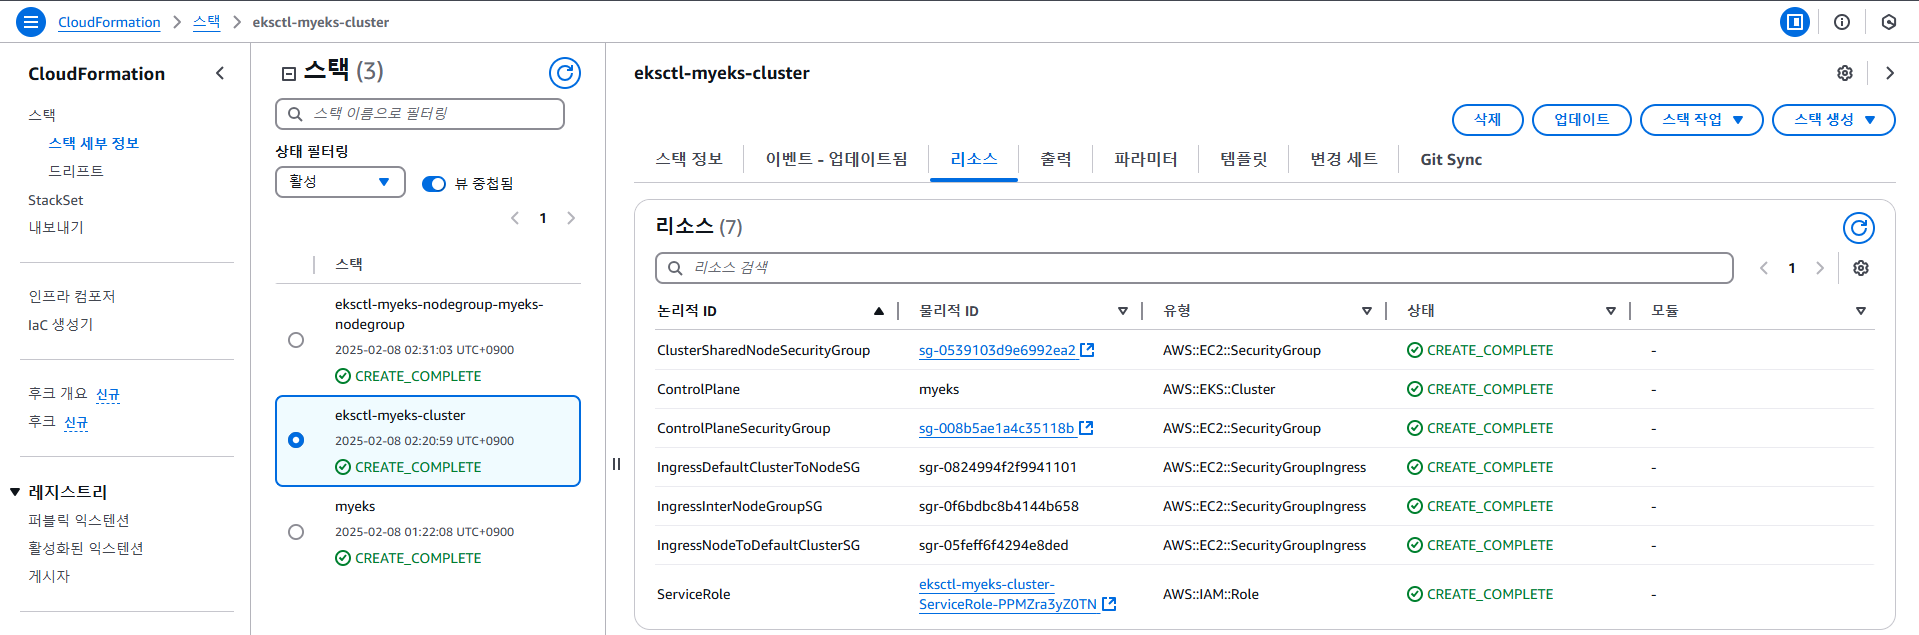Select myeks stack radio button
Screen dimensions: 1919x635
click(296, 532)
